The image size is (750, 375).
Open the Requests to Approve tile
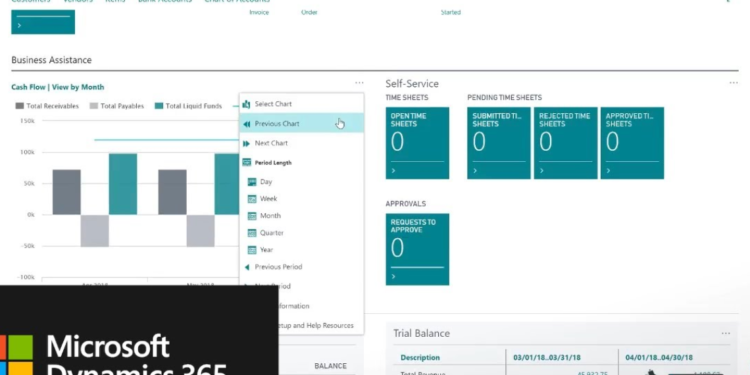tap(417, 249)
